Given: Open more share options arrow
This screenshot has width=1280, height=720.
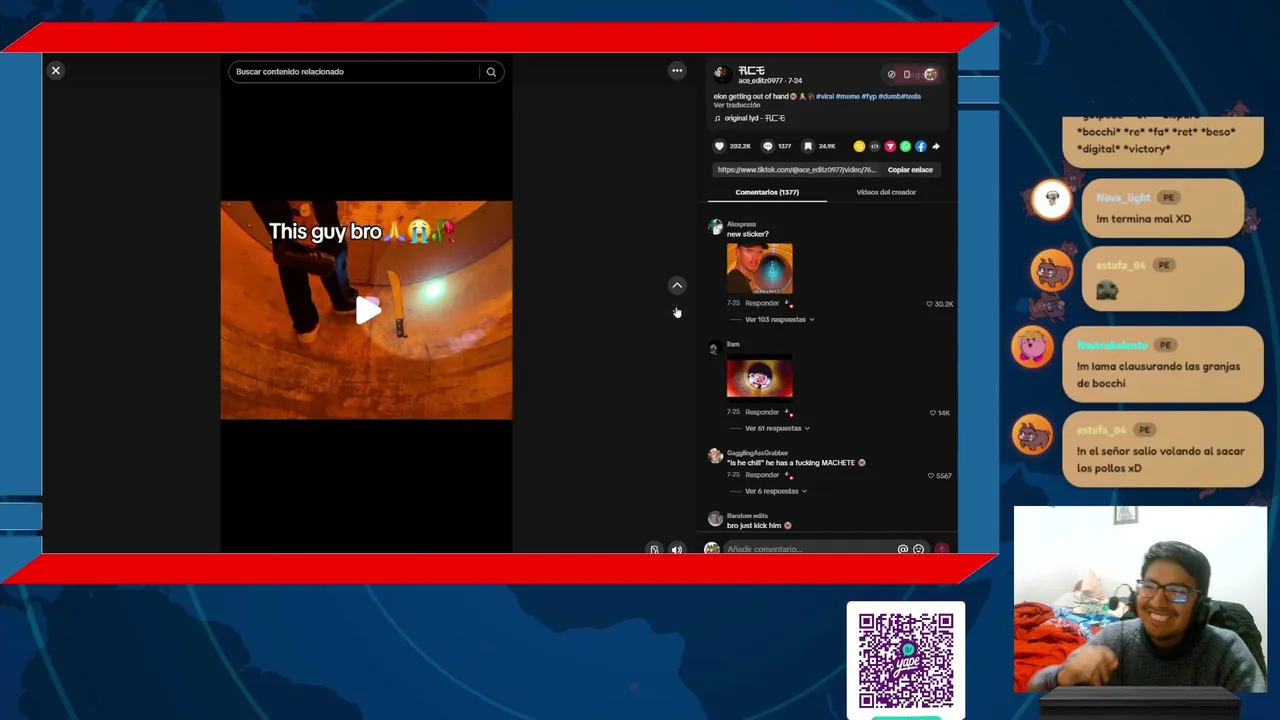Looking at the screenshot, I should (x=936, y=146).
